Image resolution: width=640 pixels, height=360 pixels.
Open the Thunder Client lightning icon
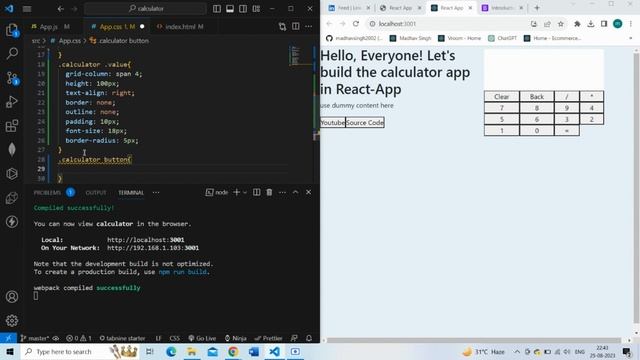(12, 222)
